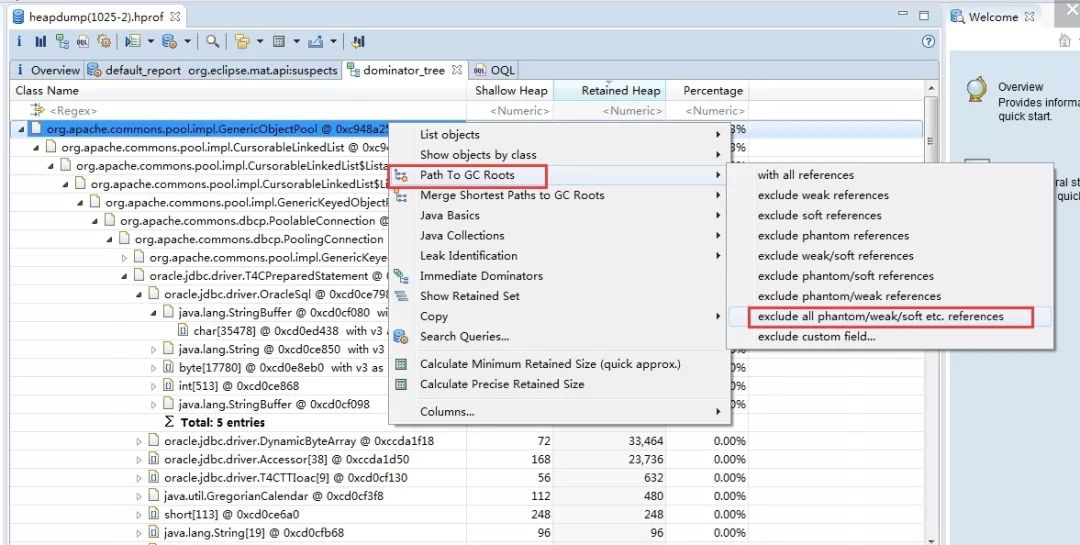Open dropdown next to calculator icon
The height and width of the screenshot is (545, 1080).
coord(296,41)
